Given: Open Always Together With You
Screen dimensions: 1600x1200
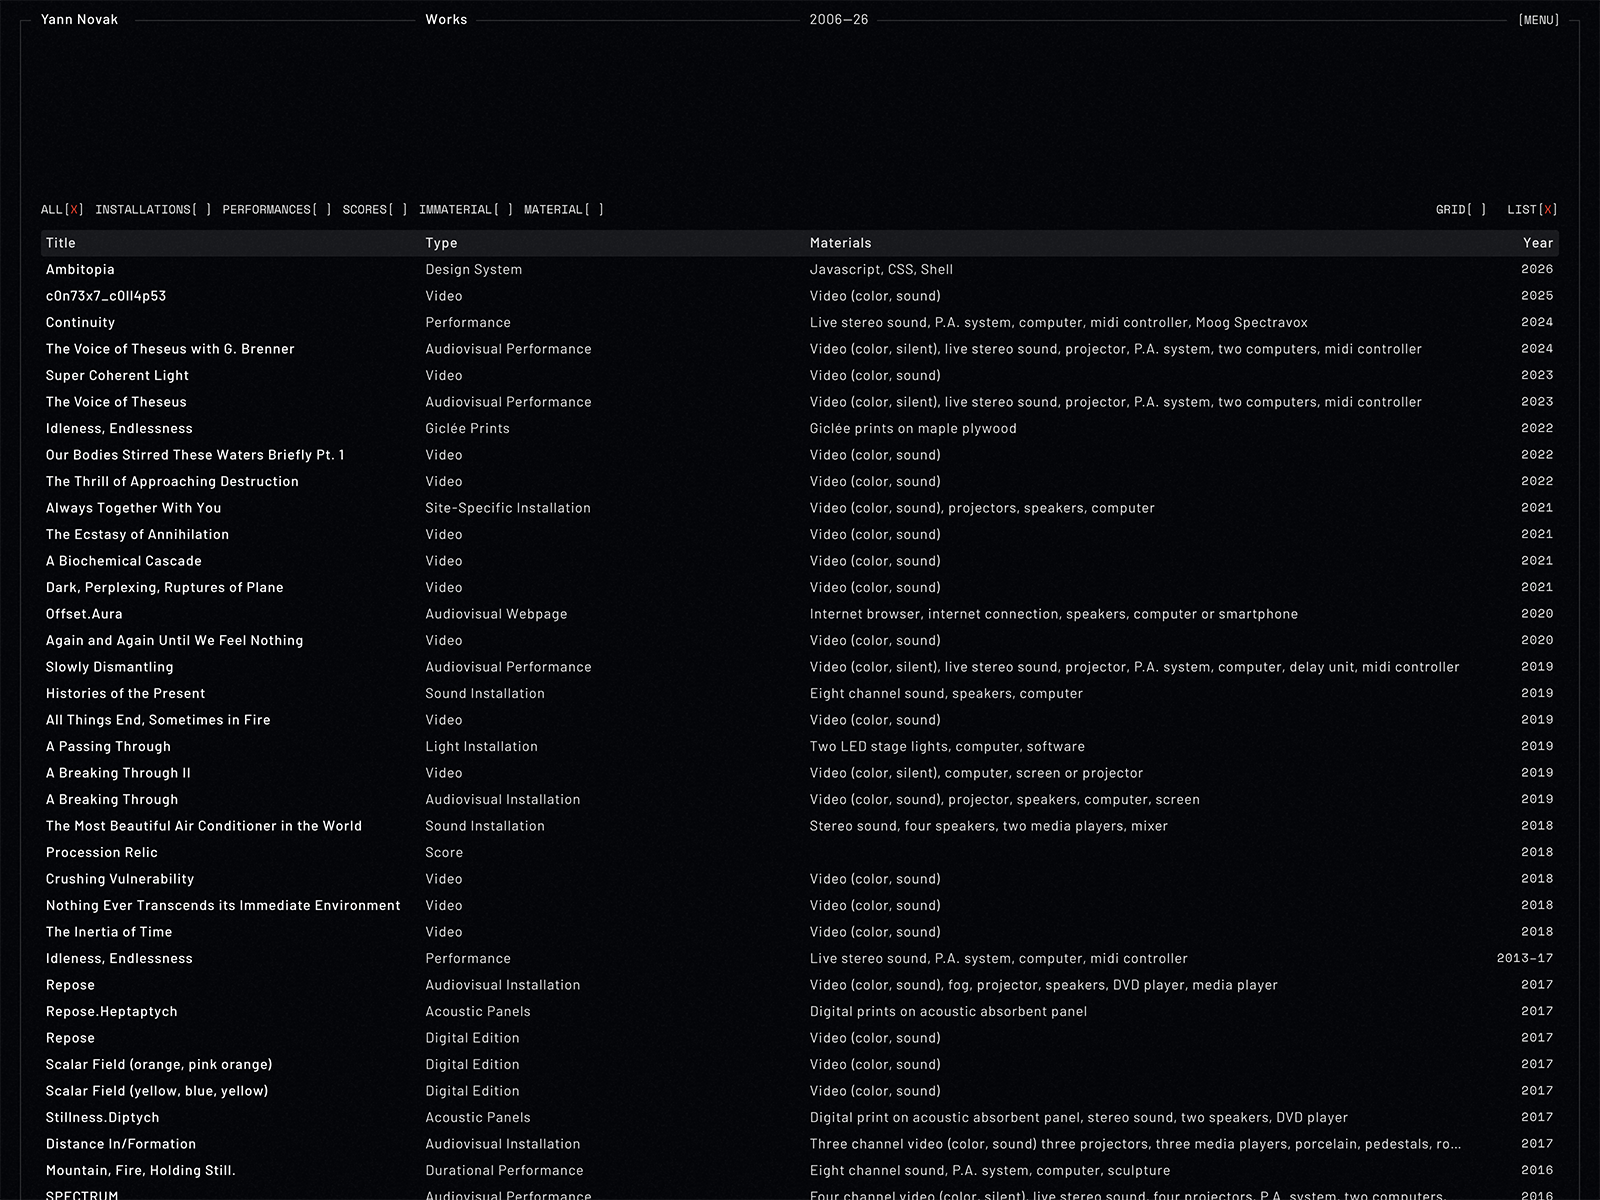Looking at the screenshot, I should click(x=133, y=508).
